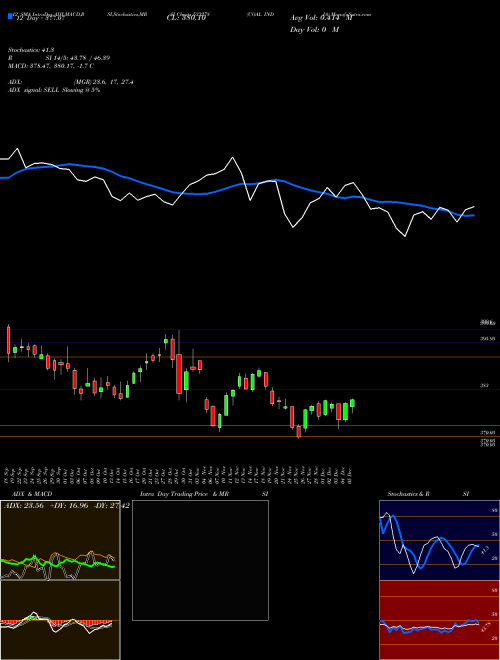The width and height of the screenshot is (500, 660).
Task: Click the MACD: 378.47, 380.17 values line
Action: click(51, 66)
